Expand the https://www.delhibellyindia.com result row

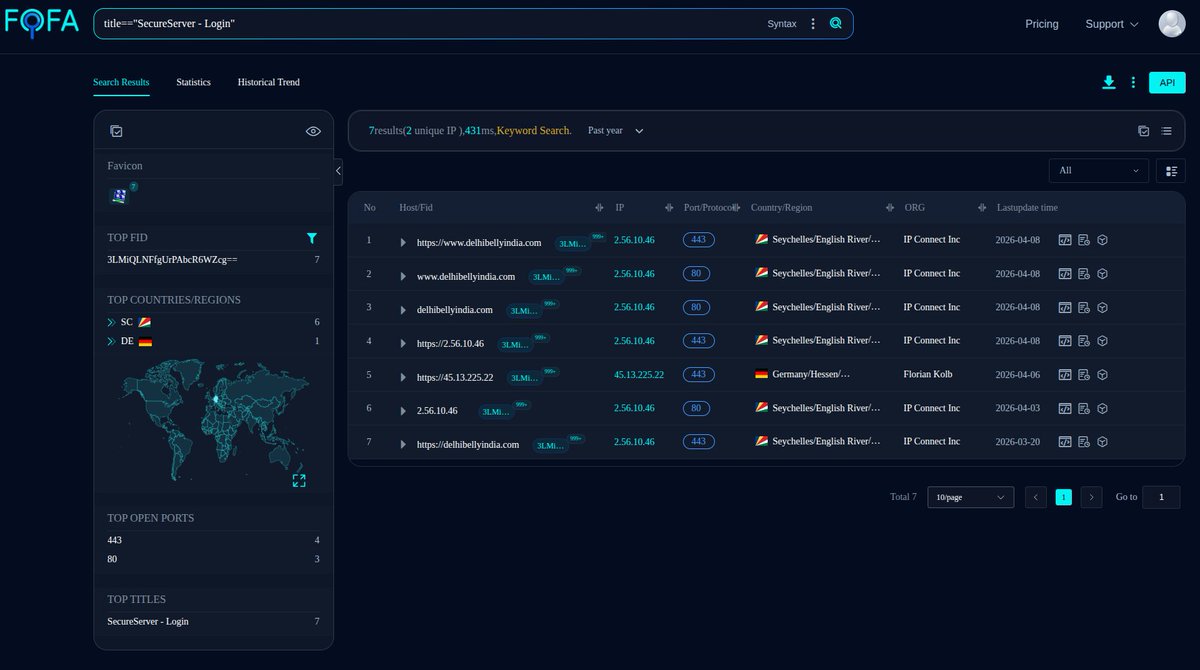(403, 243)
